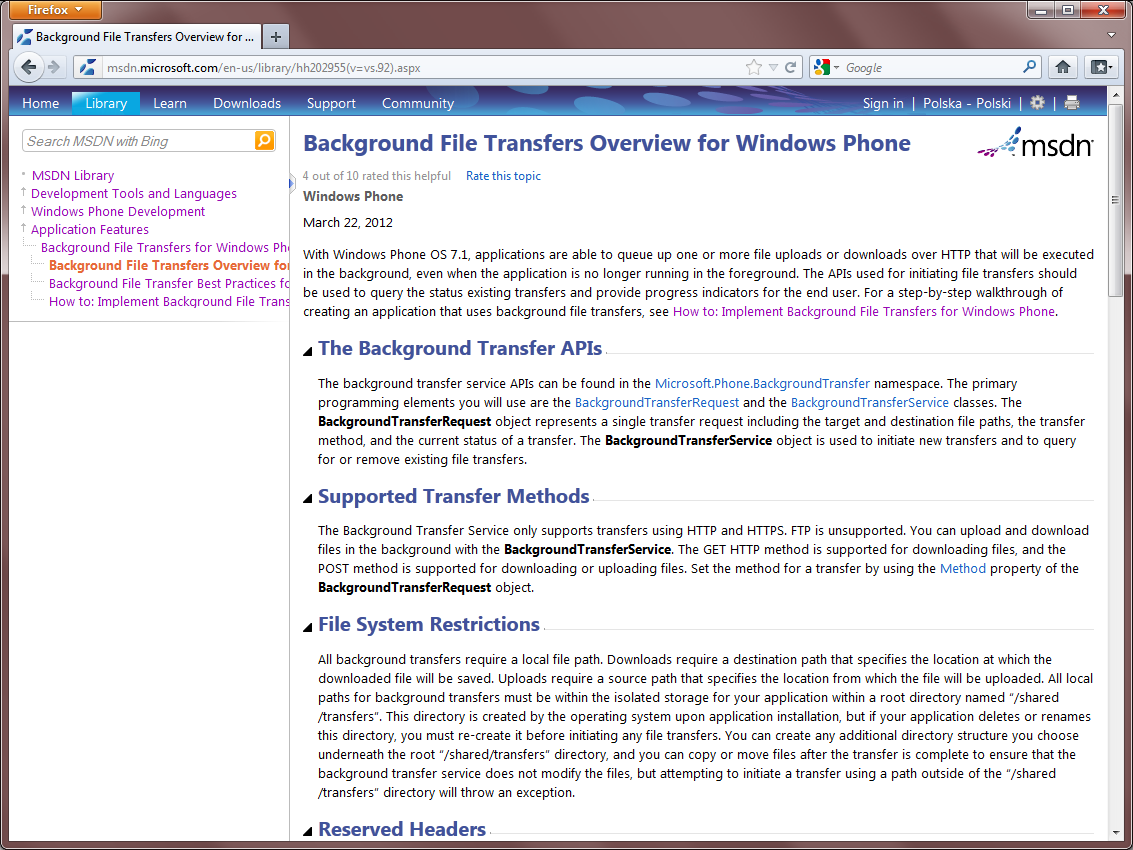Click the printer icon in header

tap(1072, 103)
